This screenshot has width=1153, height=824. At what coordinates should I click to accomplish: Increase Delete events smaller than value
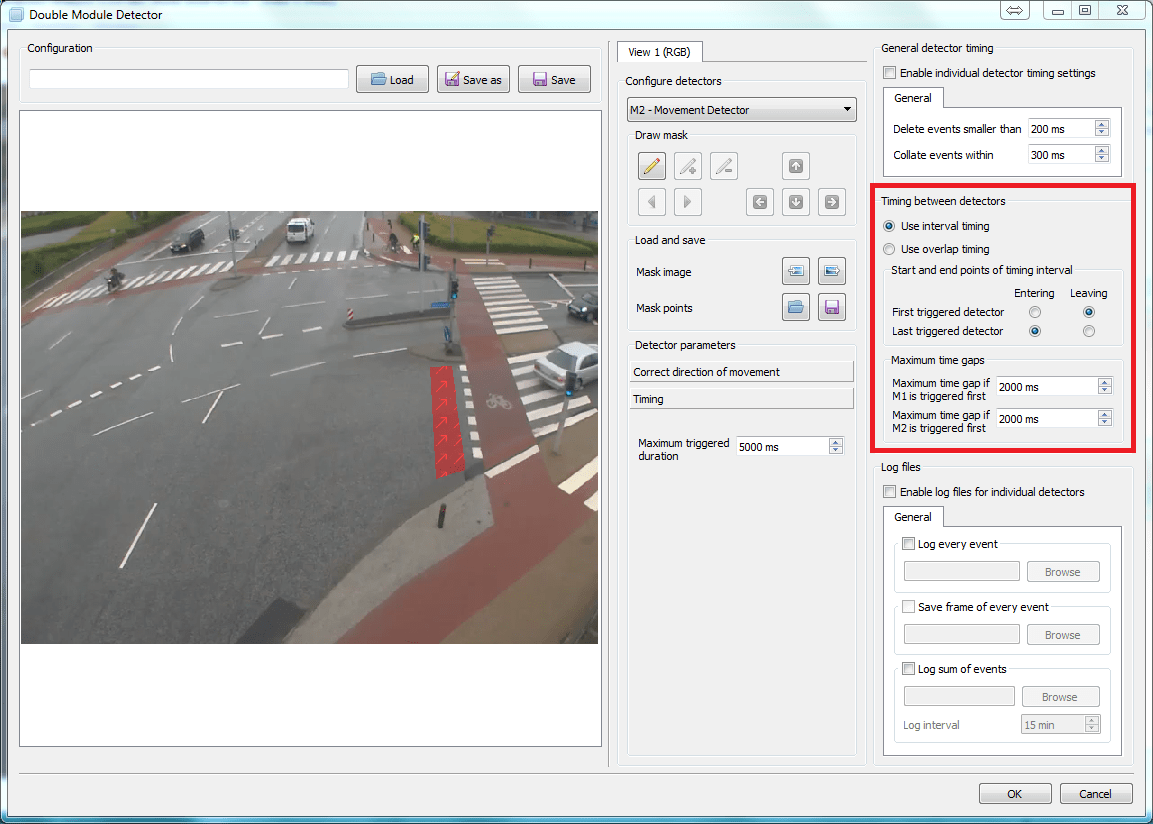pyautogui.click(x=1102, y=124)
